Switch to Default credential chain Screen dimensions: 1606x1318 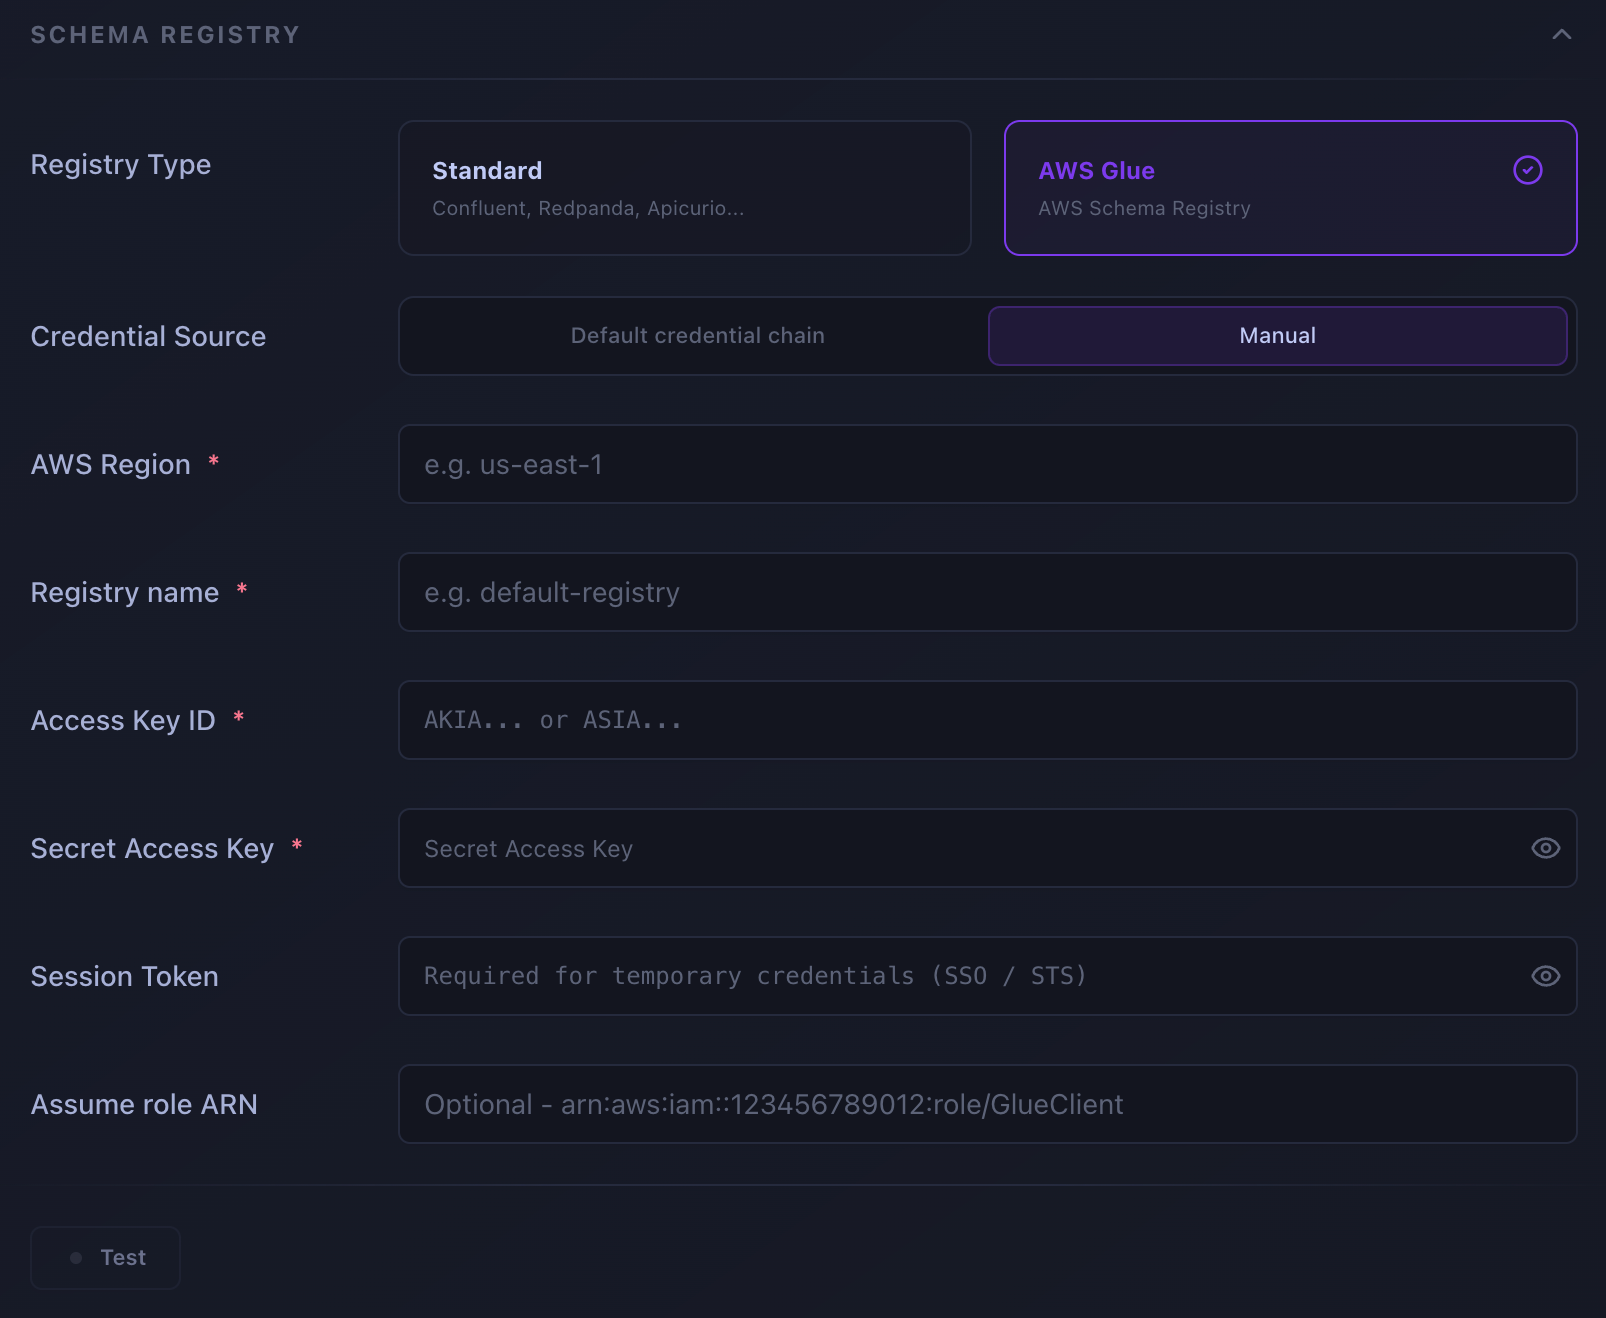[x=697, y=336]
